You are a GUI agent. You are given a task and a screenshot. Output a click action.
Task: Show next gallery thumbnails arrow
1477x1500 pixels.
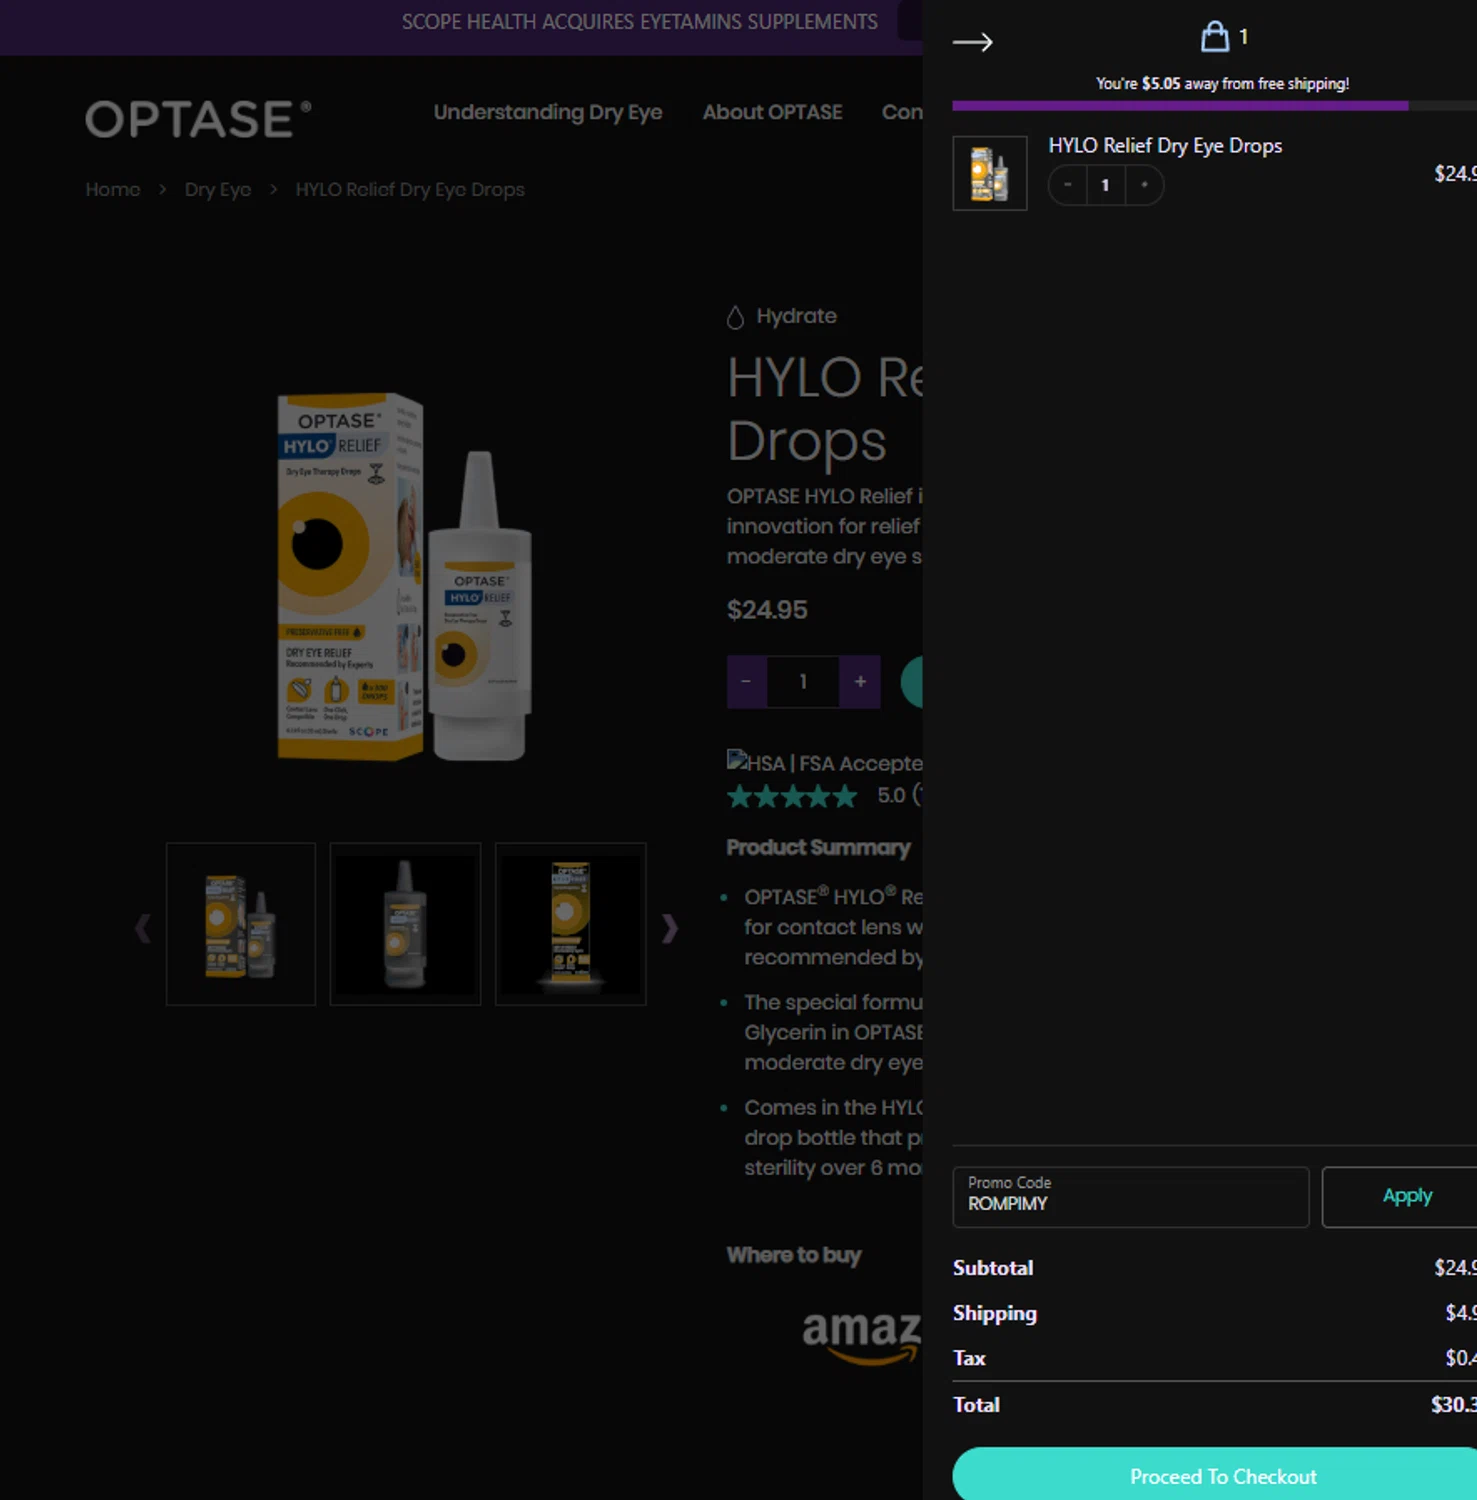point(669,928)
